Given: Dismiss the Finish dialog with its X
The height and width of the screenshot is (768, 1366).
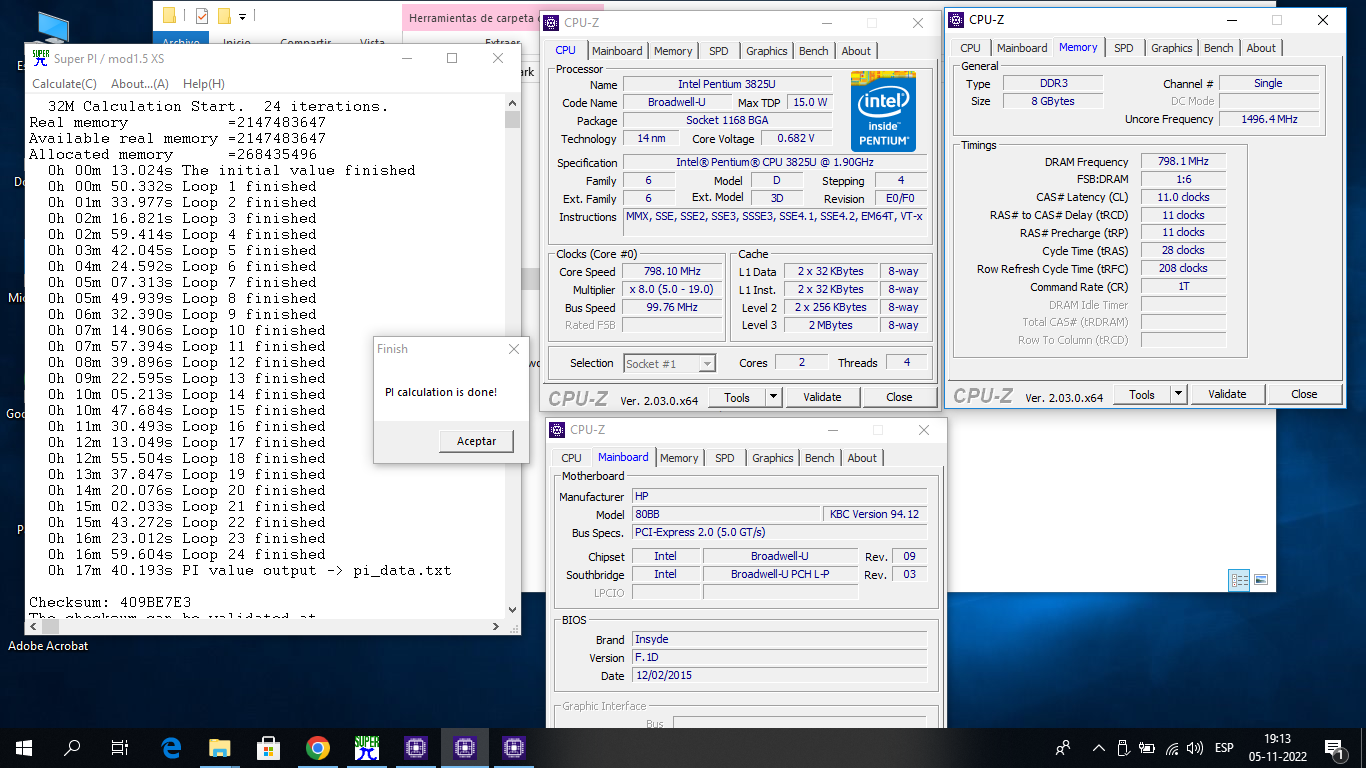Looking at the screenshot, I should point(514,349).
